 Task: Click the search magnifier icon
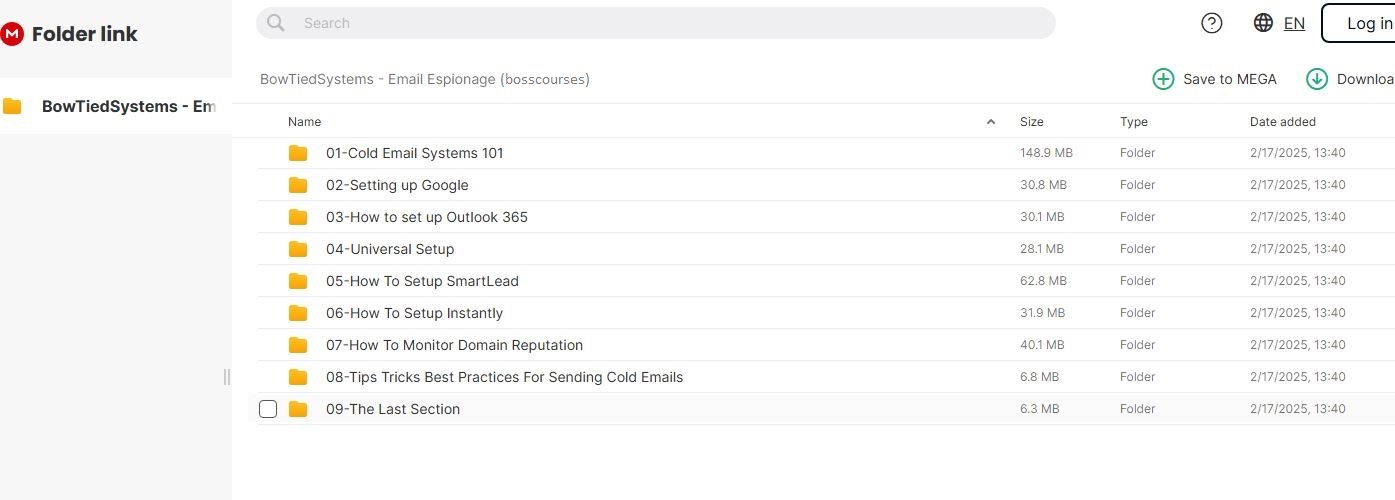tap(276, 23)
